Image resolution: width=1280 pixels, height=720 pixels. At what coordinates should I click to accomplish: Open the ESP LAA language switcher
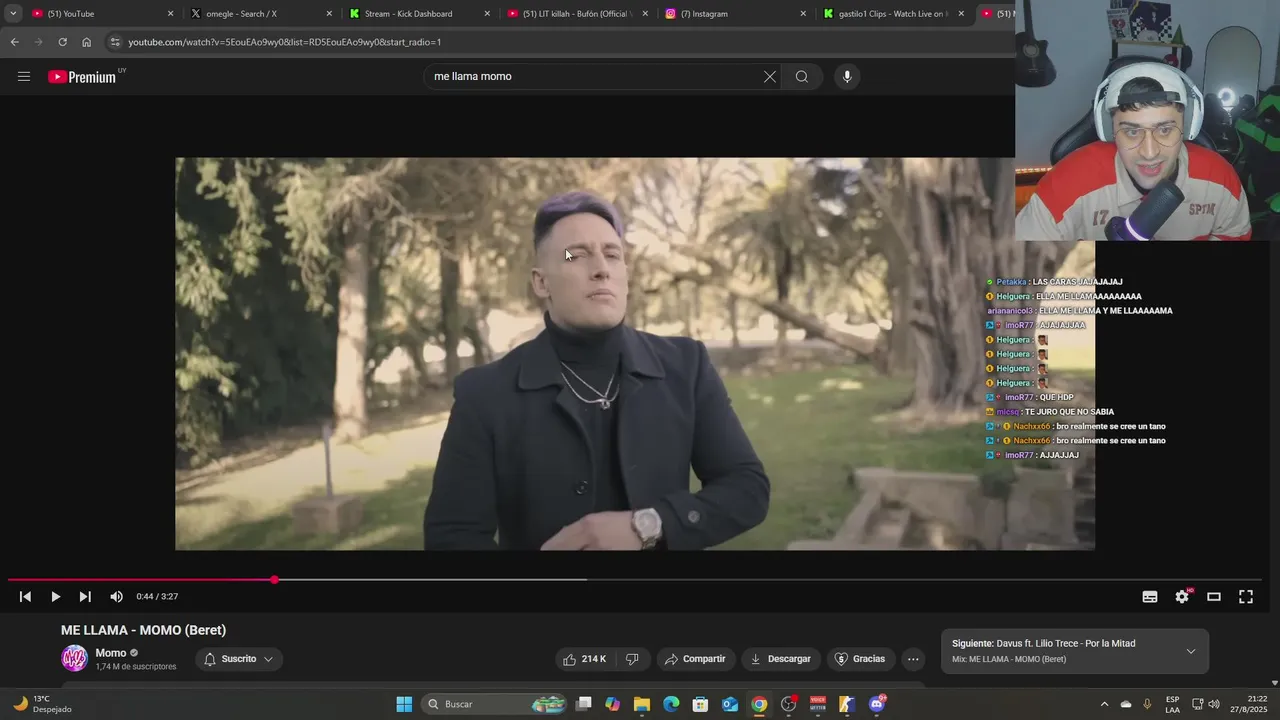[x=1172, y=704]
